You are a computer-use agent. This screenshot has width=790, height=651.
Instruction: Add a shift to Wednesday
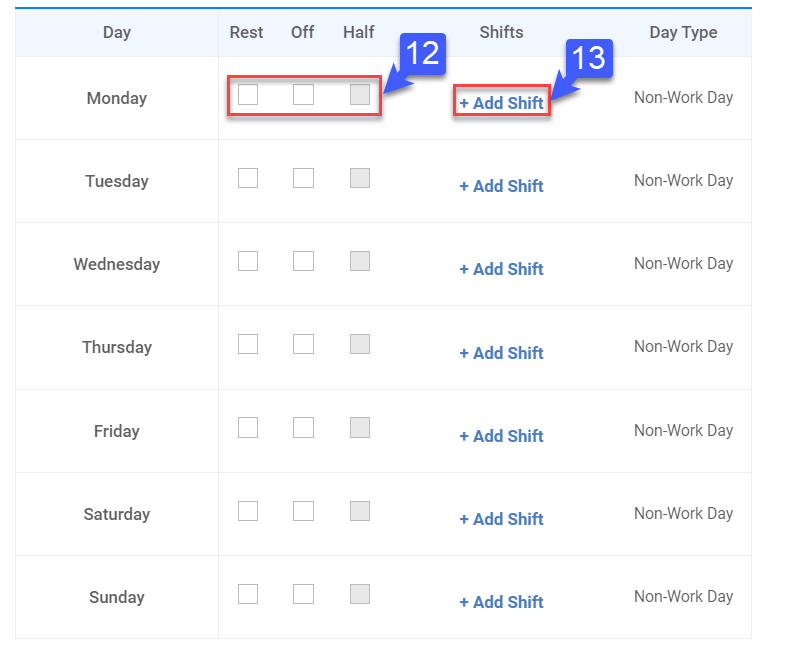tap(501, 269)
